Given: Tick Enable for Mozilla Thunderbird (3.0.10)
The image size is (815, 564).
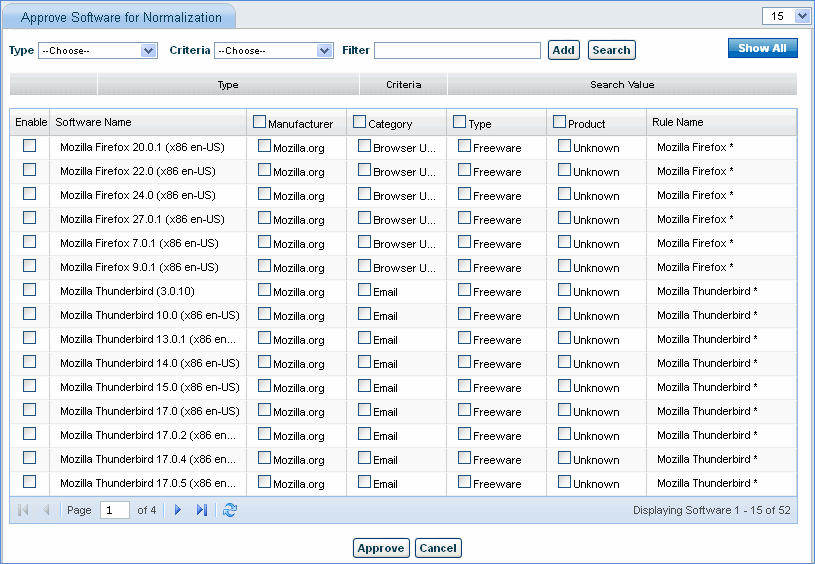Looking at the screenshot, I should pos(29,290).
